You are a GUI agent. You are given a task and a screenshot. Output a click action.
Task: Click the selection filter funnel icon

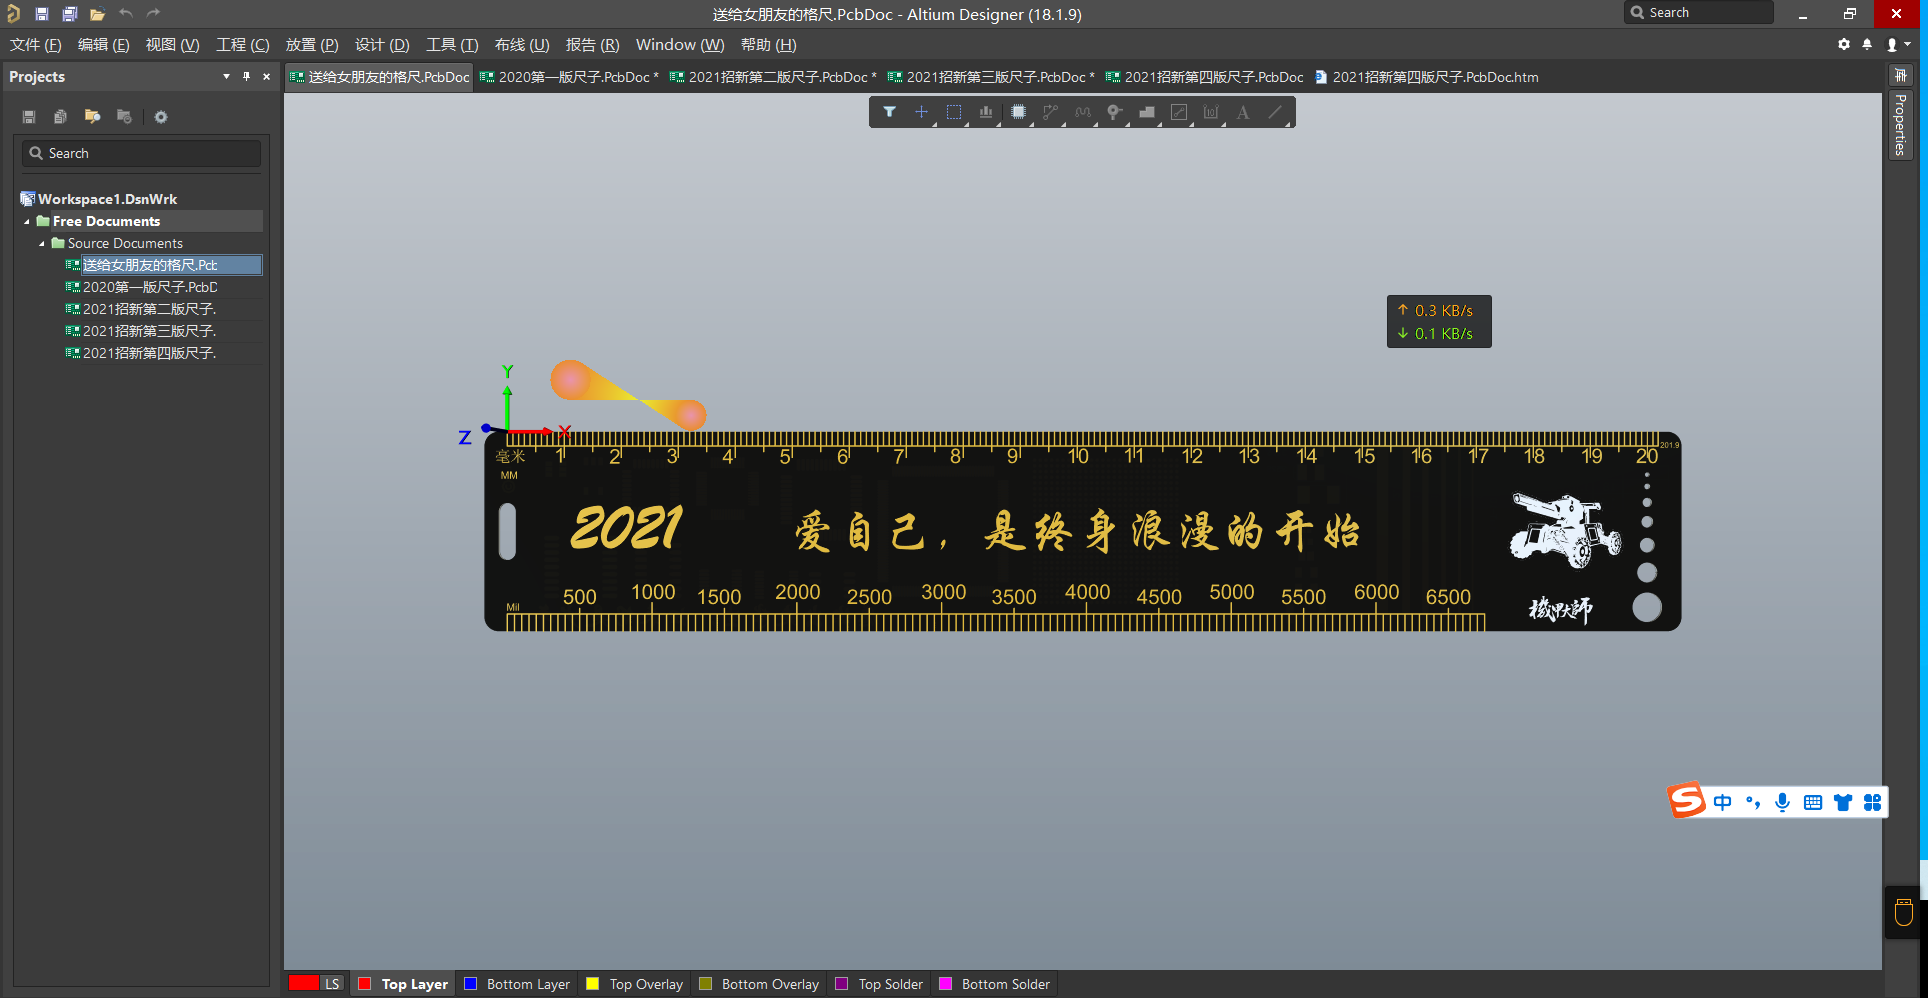pyautogui.click(x=889, y=112)
